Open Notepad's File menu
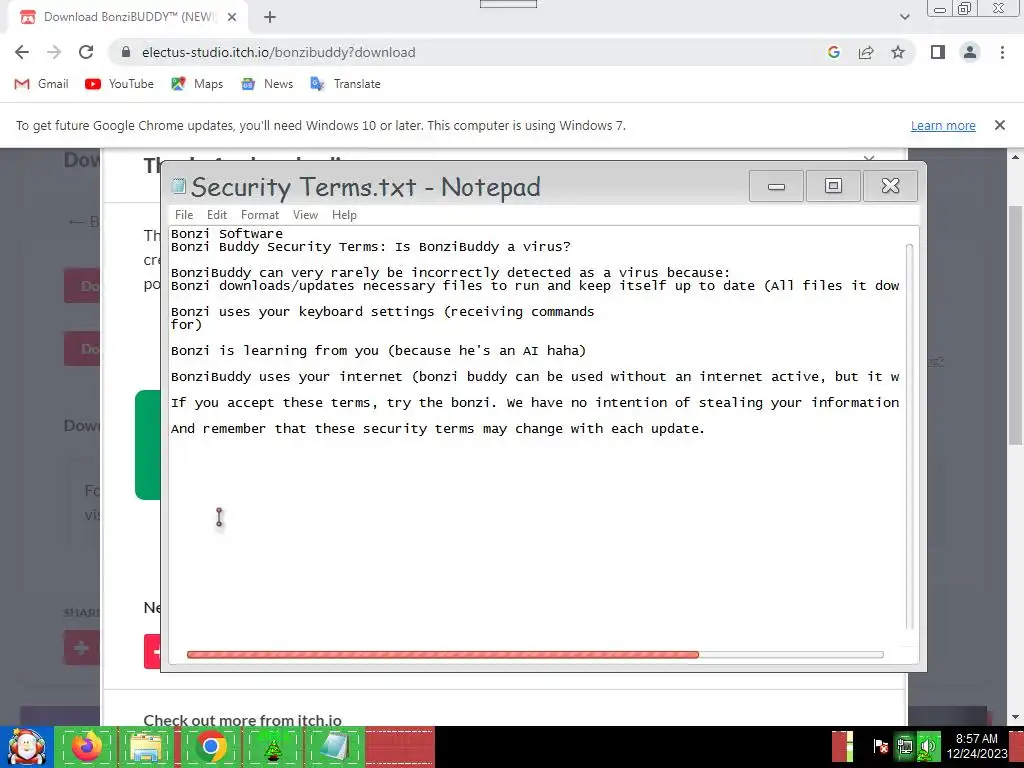1024x768 pixels. point(184,215)
